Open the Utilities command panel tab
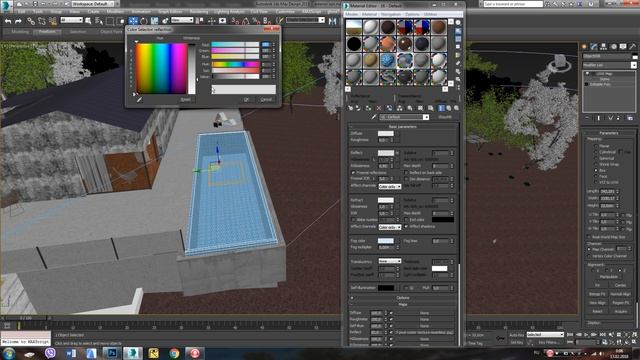Viewport: 640px width, 360px height. [x=633, y=47]
